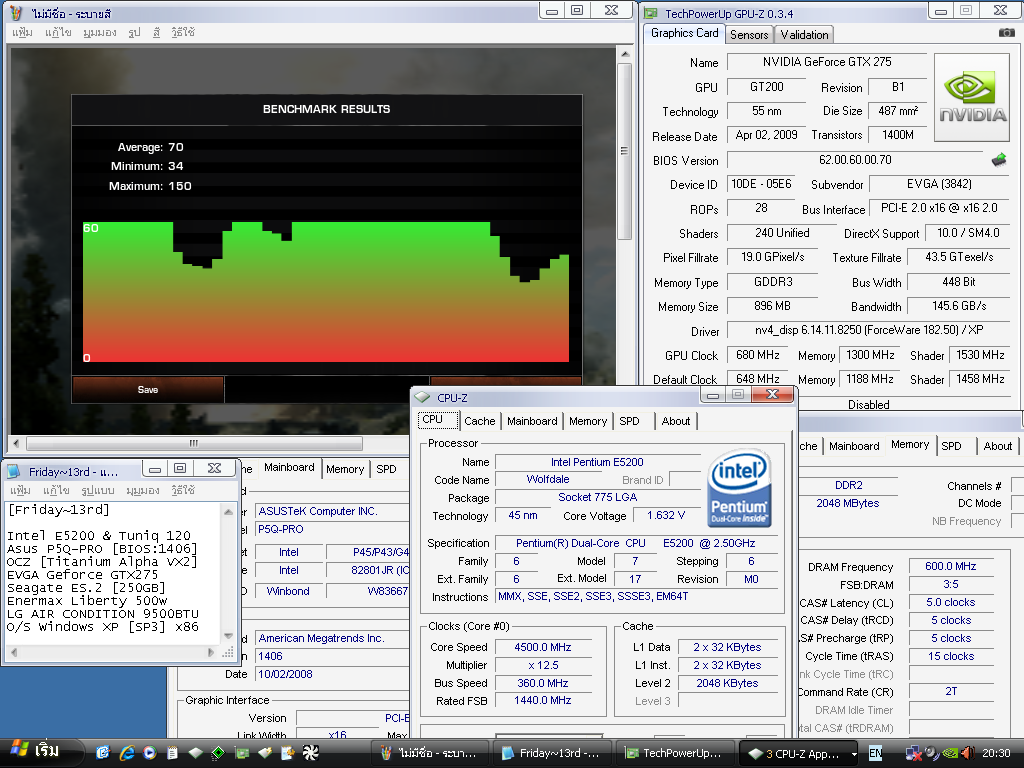Click the Intel Pentium logo in CPU-Z

tap(739, 488)
